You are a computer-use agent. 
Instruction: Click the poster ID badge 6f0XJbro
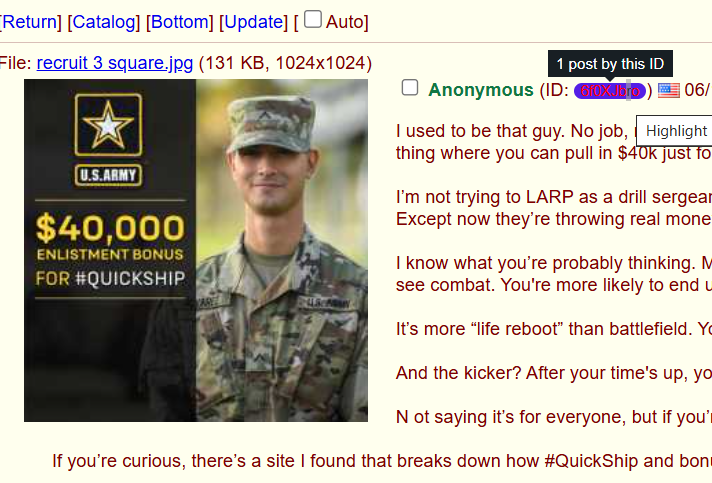(609, 91)
